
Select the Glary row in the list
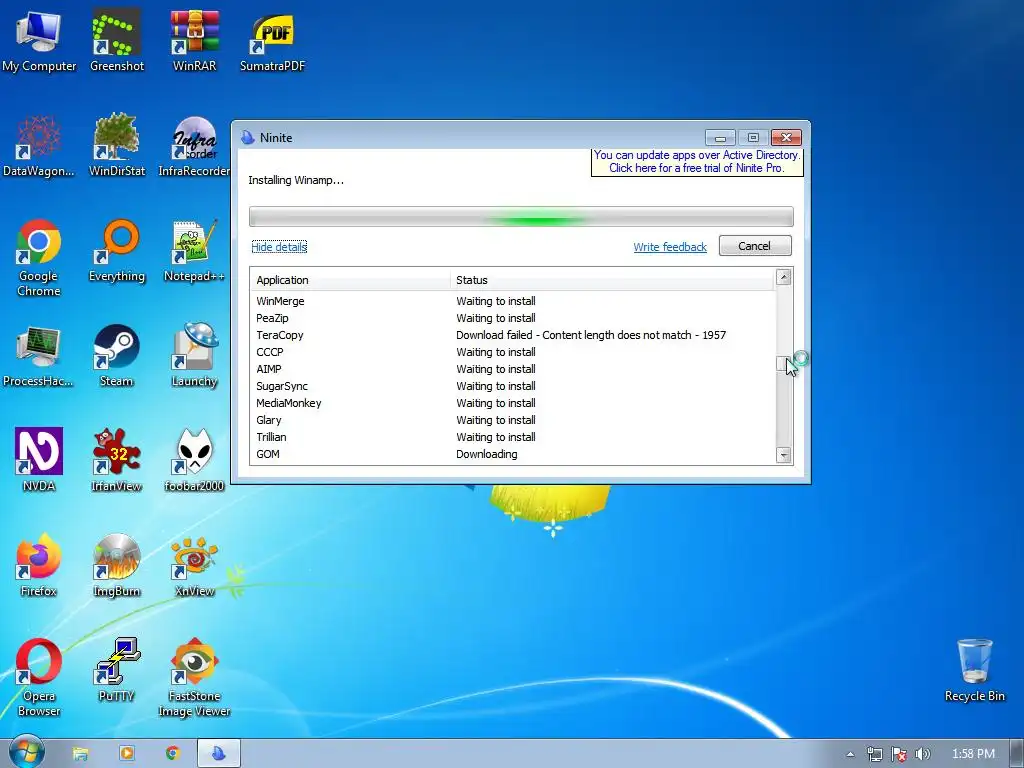click(513, 420)
